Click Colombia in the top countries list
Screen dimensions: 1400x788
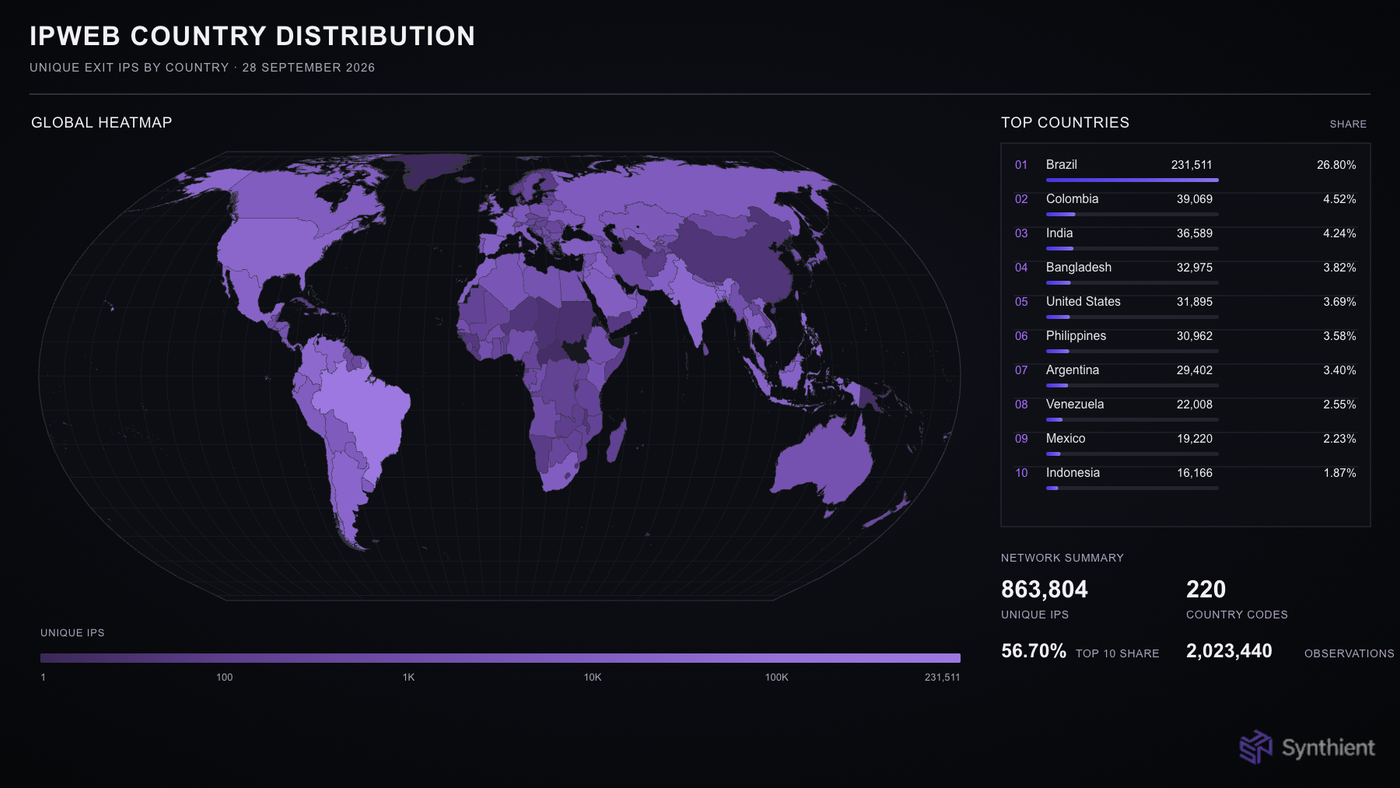click(1072, 199)
